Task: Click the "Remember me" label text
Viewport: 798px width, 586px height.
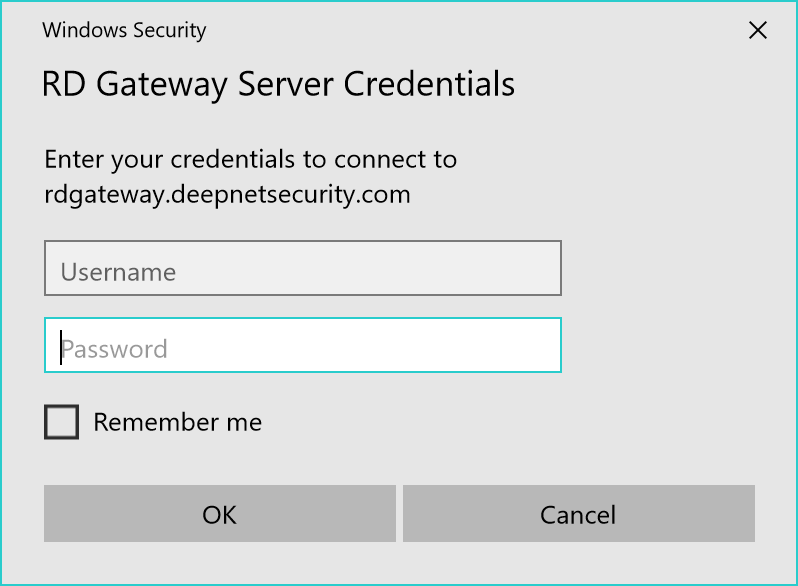Action: pos(177,423)
